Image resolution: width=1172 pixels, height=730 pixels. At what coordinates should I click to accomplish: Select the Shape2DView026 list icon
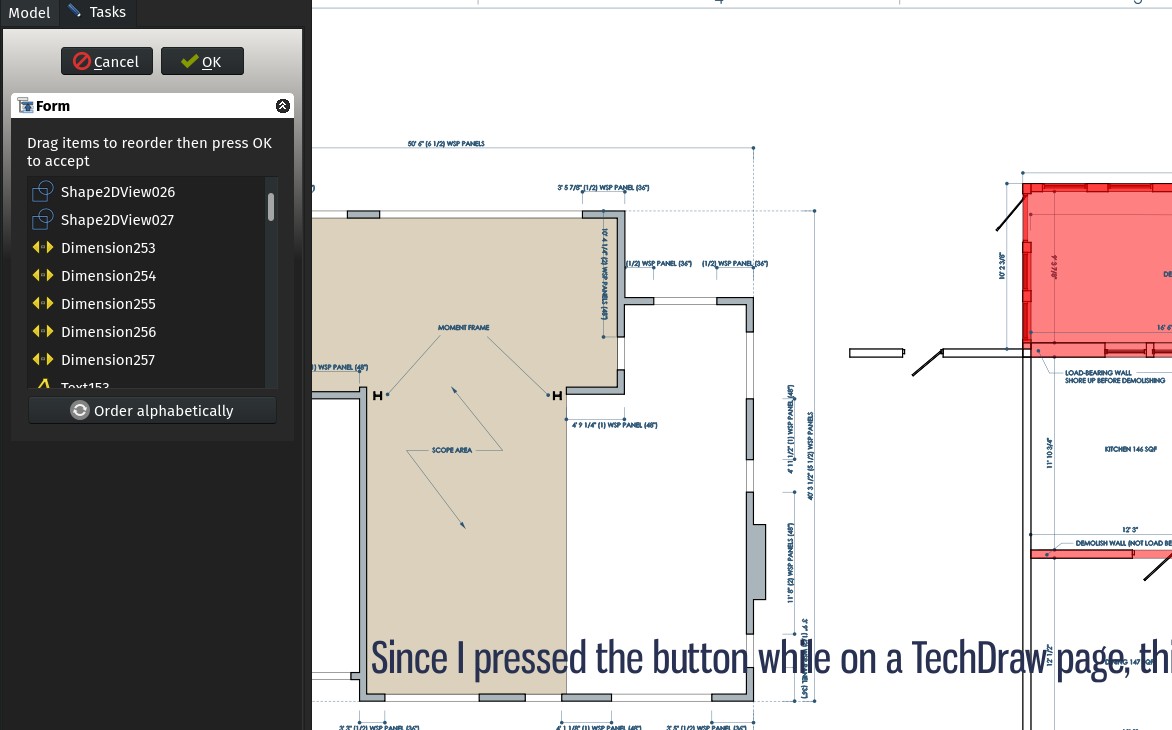tap(43, 191)
